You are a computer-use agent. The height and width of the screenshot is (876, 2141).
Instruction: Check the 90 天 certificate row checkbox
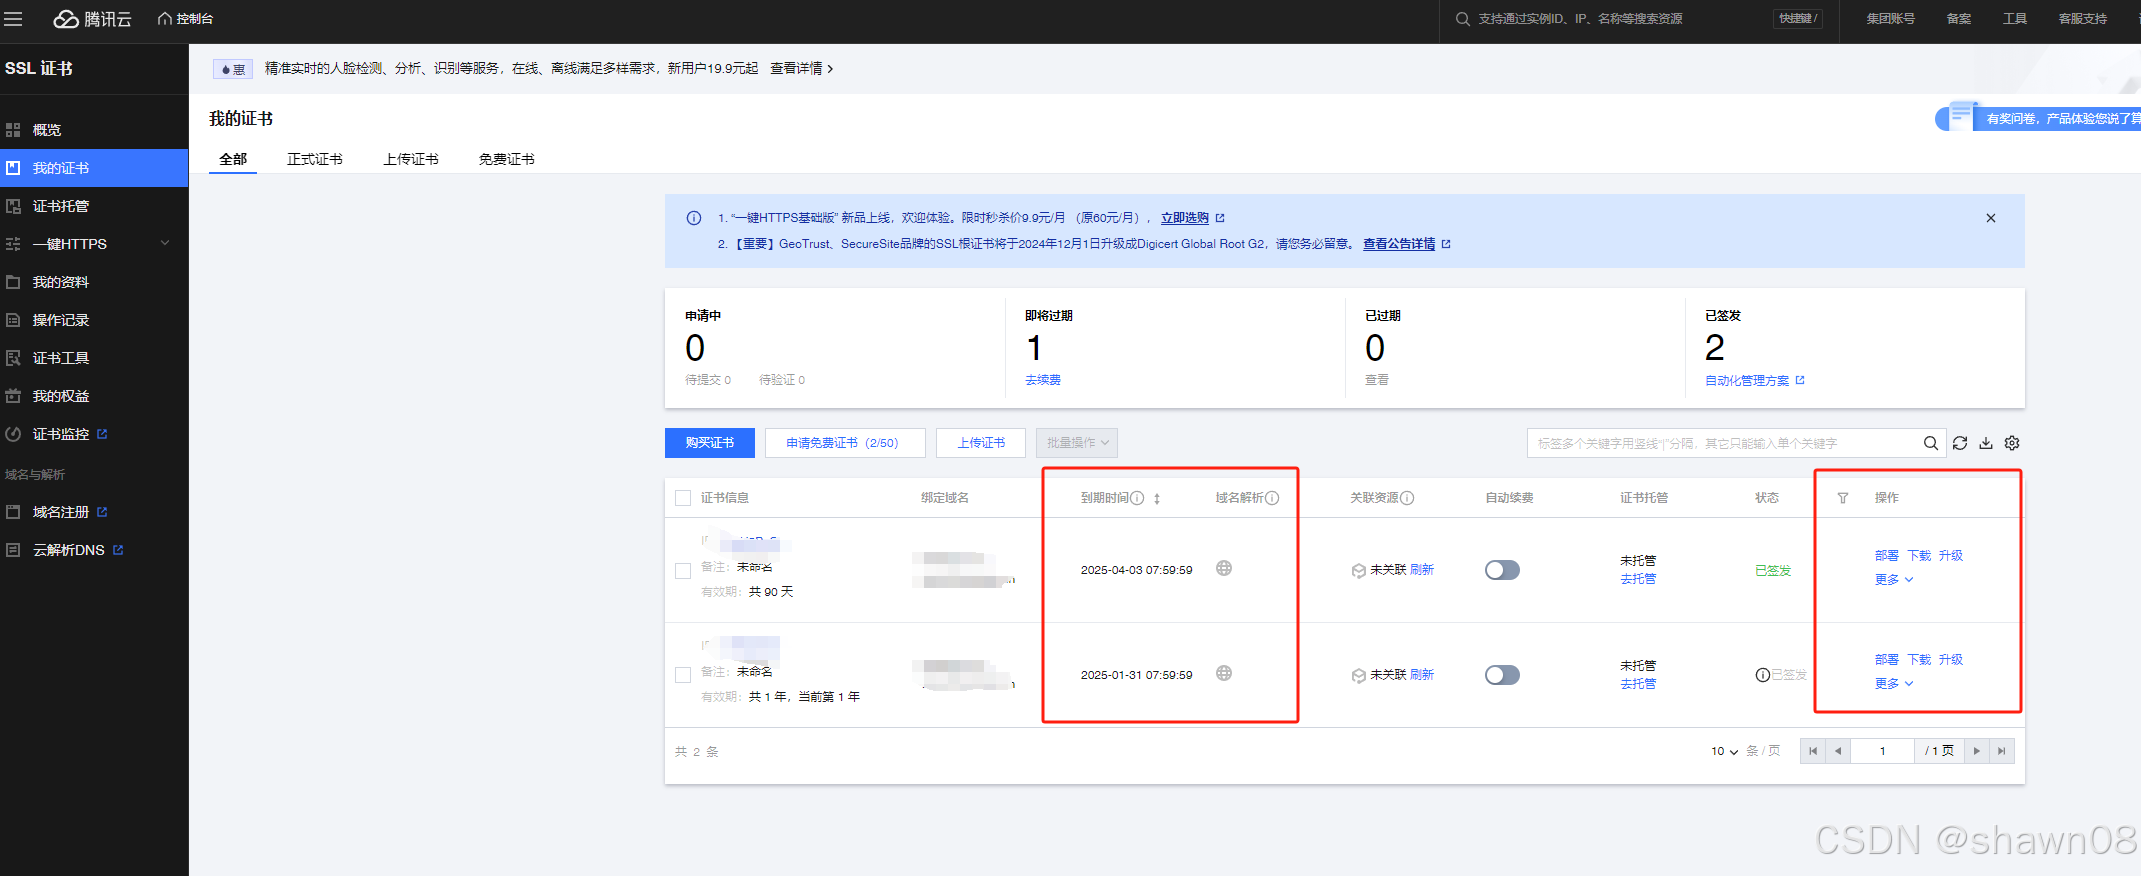click(x=683, y=571)
